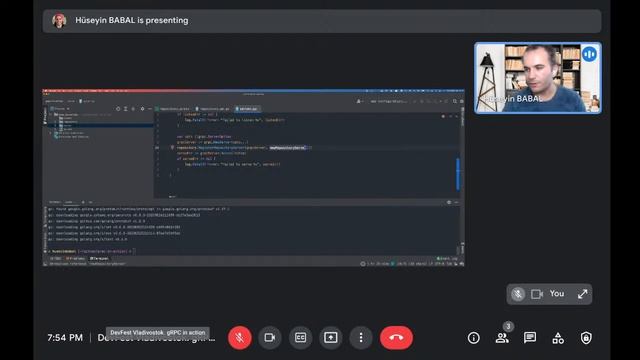Image resolution: width=640 pixels, height=360 pixels.
Task: Expand the You self-view tile
Action: [x=582, y=294]
